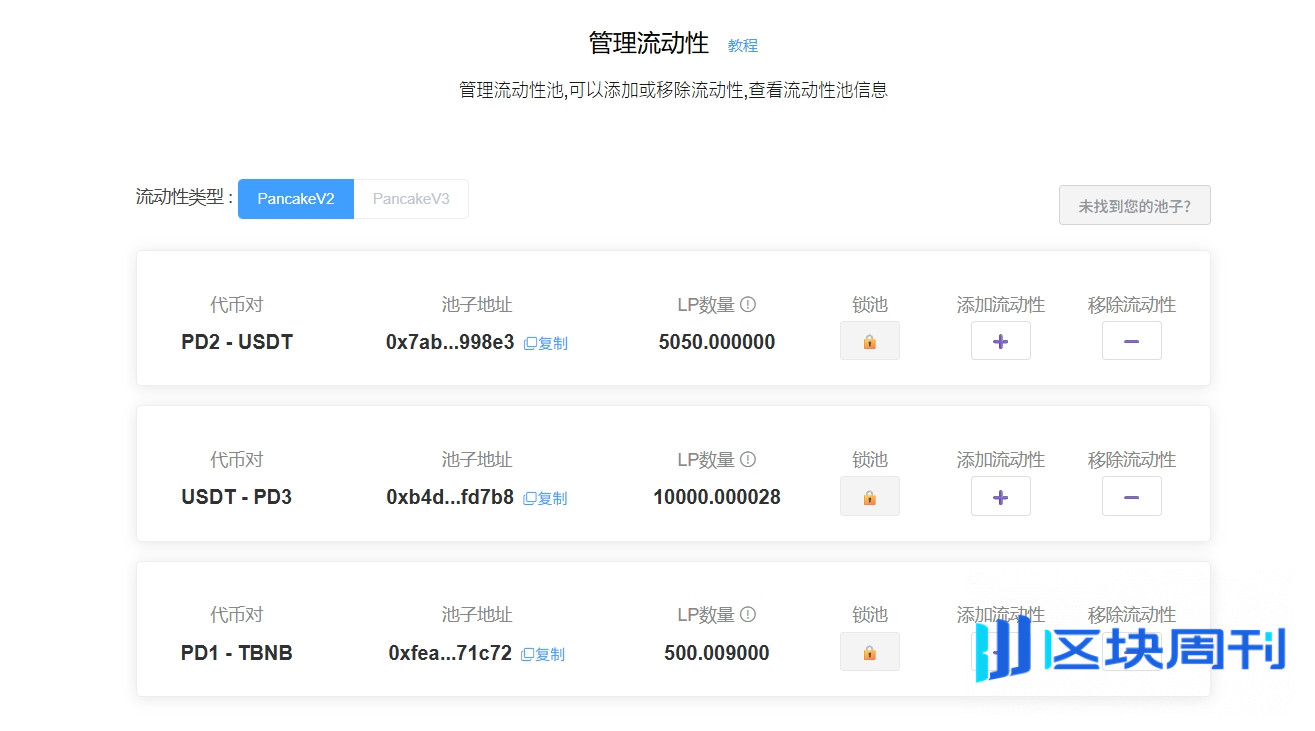Switch to the PancakeV3 liquidity type tab
1315x731 pixels.
(411, 199)
